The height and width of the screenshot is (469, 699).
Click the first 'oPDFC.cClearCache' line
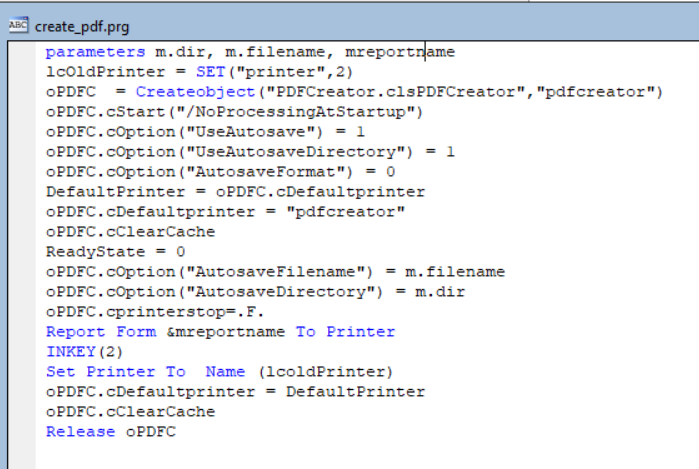click(x=131, y=232)
